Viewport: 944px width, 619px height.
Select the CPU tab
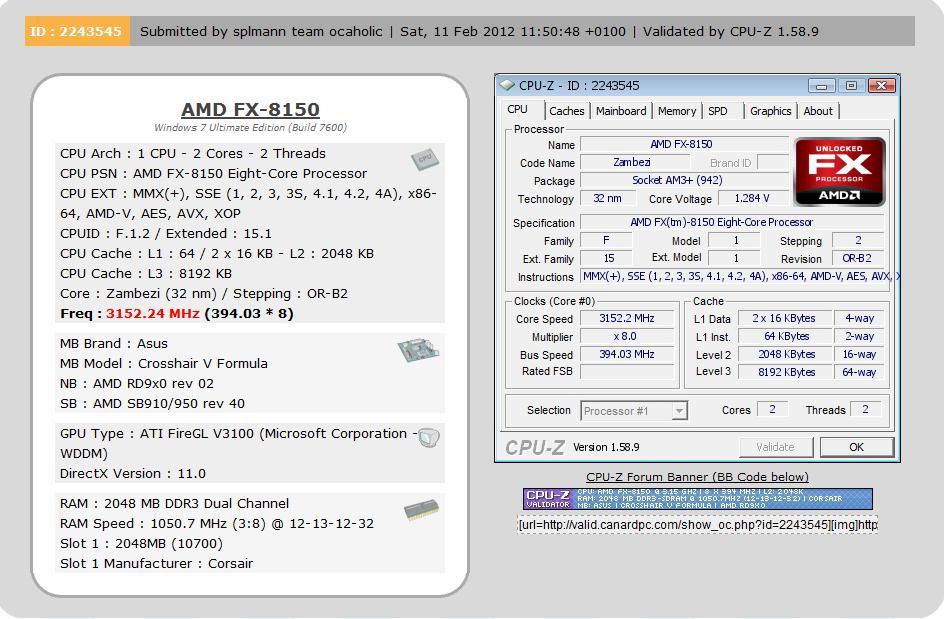[x=518, y=110]
